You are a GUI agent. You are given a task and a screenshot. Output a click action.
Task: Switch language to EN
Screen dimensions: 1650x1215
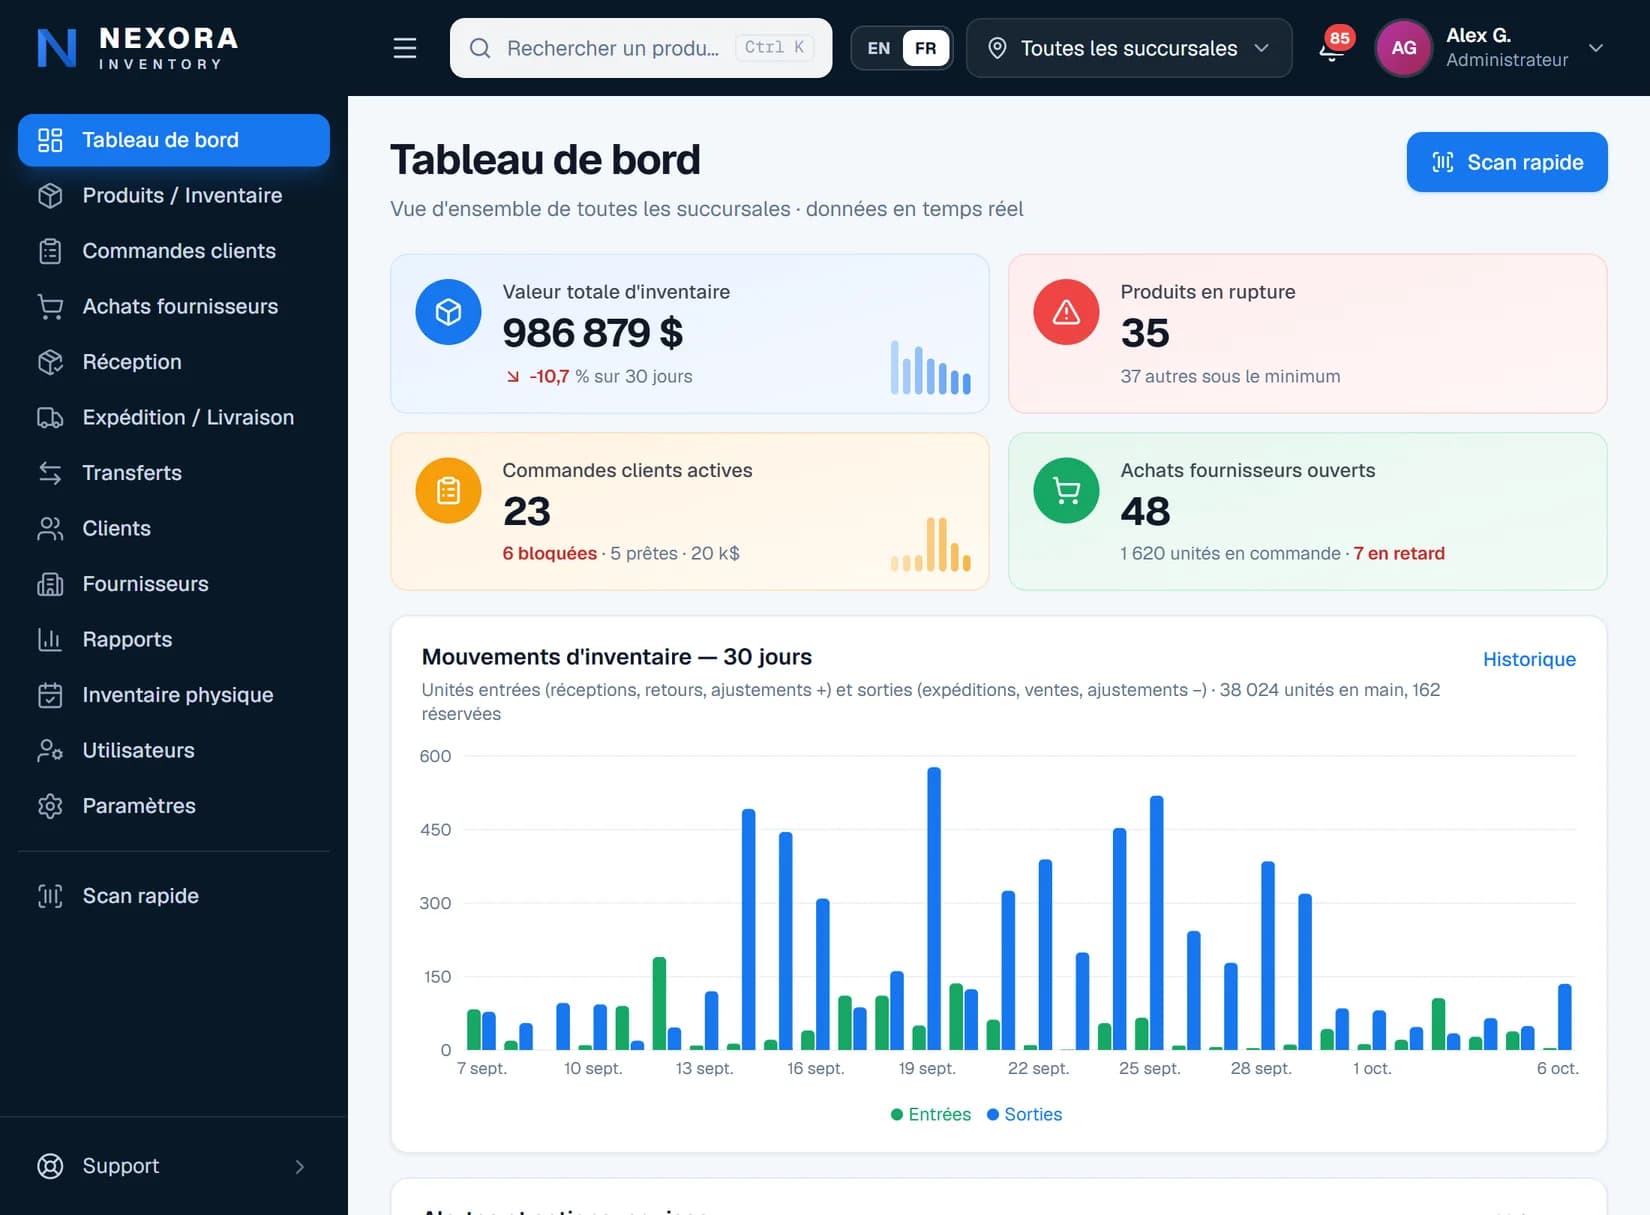click(878, 48)
